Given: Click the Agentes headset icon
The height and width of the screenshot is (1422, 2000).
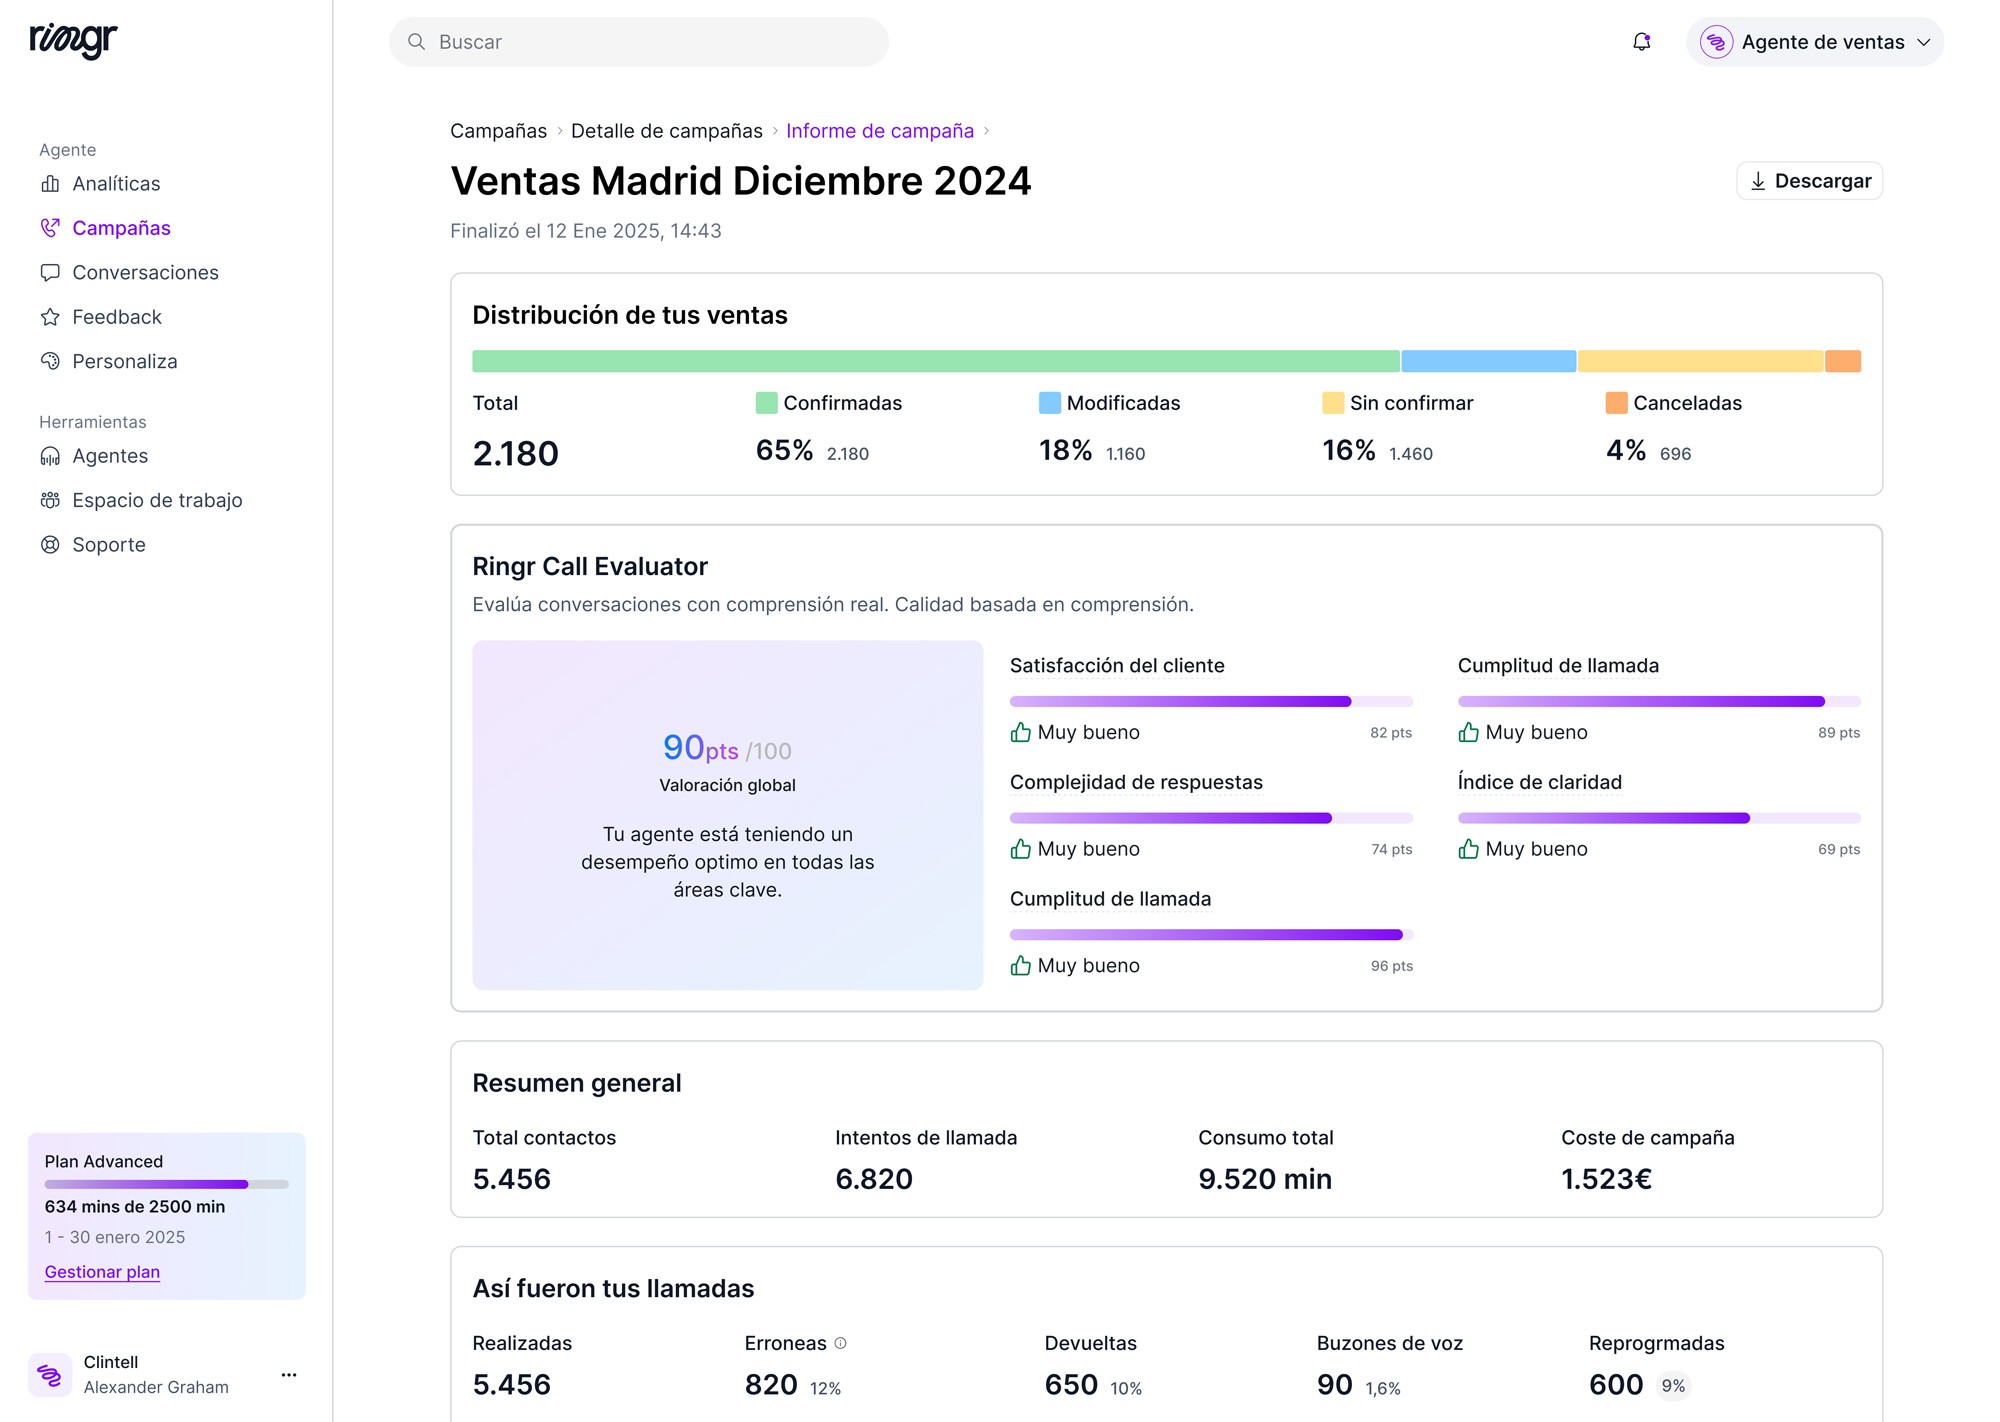Looking at the screenshot, I should click(50, 456).
